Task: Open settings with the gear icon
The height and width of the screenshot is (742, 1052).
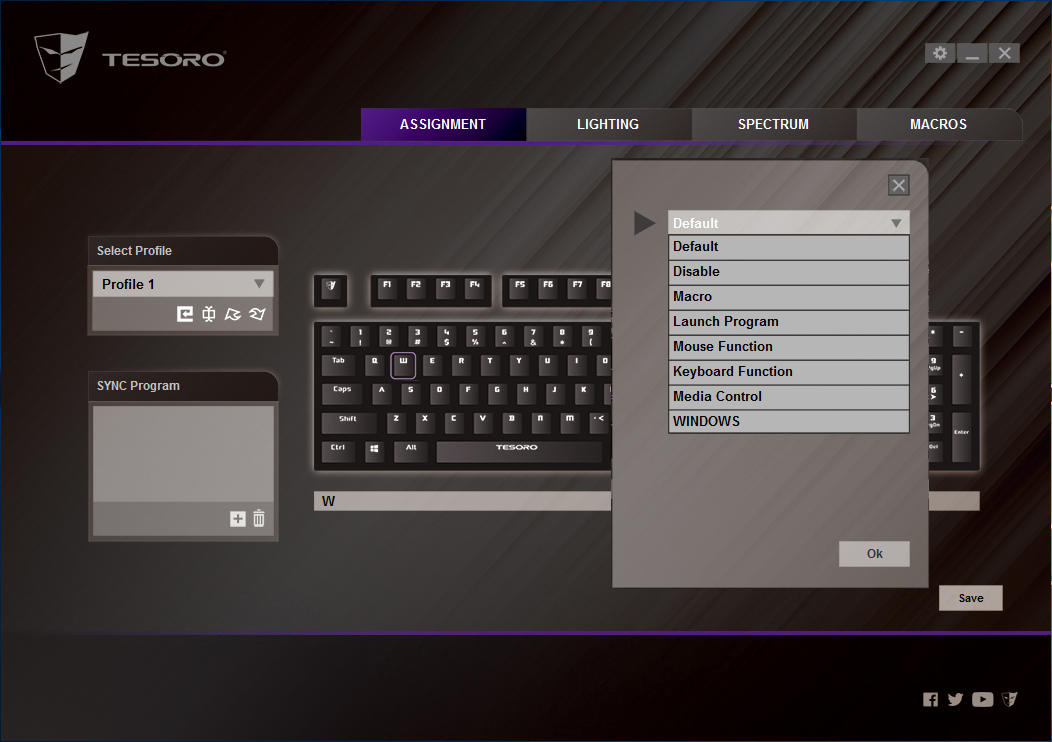Action: pyautogui.click(x=939, y=53)
